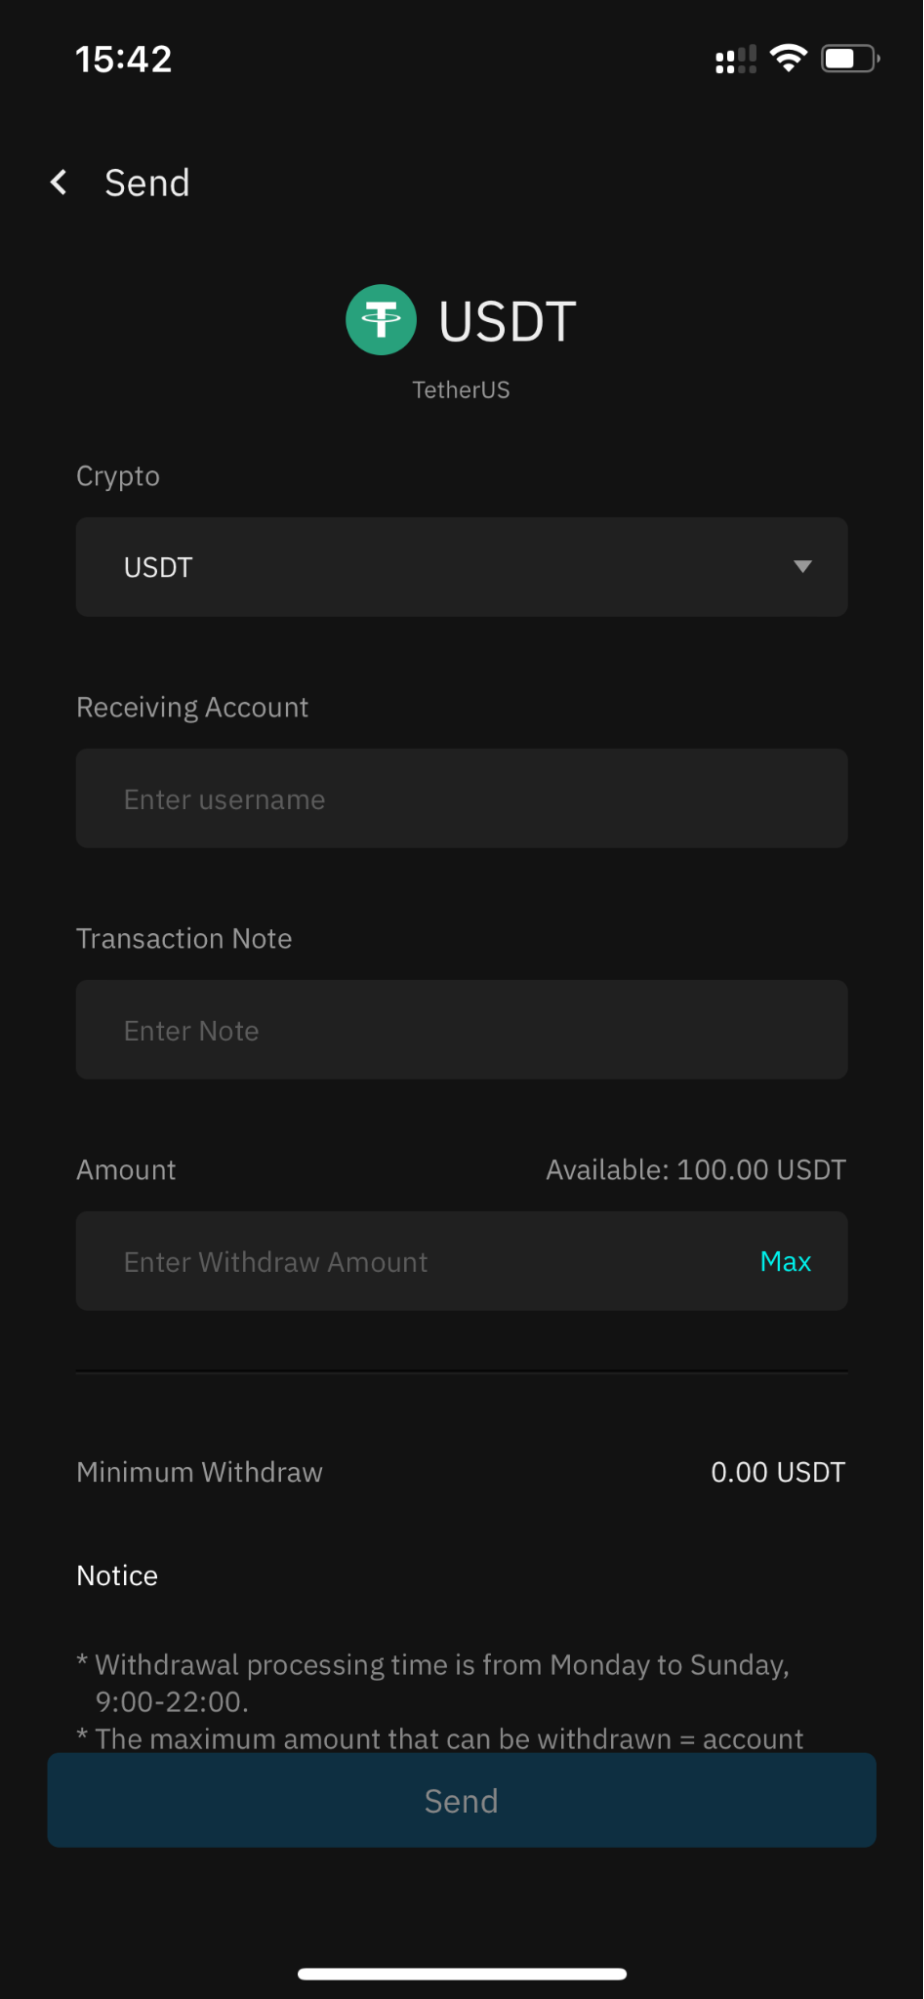Screen dimensions: 924x1999
Task: Tap the Wi-Fi status icon
Action: click(x=788, y=59)
